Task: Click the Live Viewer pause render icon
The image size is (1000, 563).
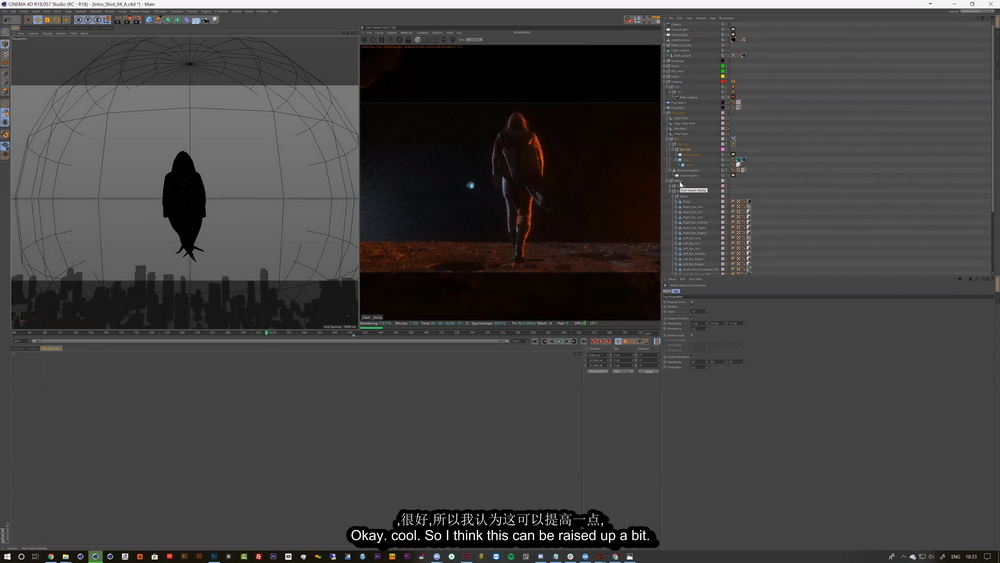Action: pyautogui.click(x=382, y=40)
